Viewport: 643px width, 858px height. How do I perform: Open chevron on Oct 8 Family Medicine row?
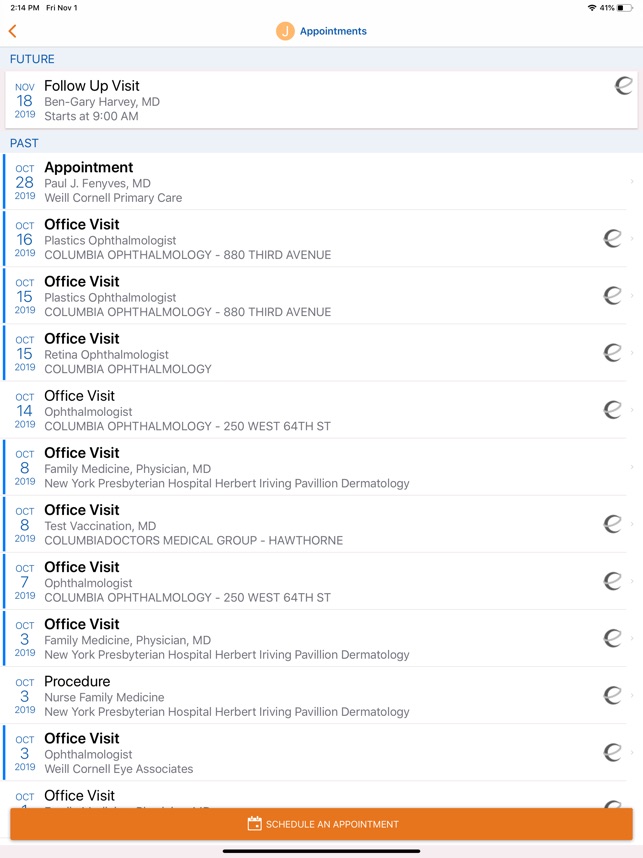632,467
